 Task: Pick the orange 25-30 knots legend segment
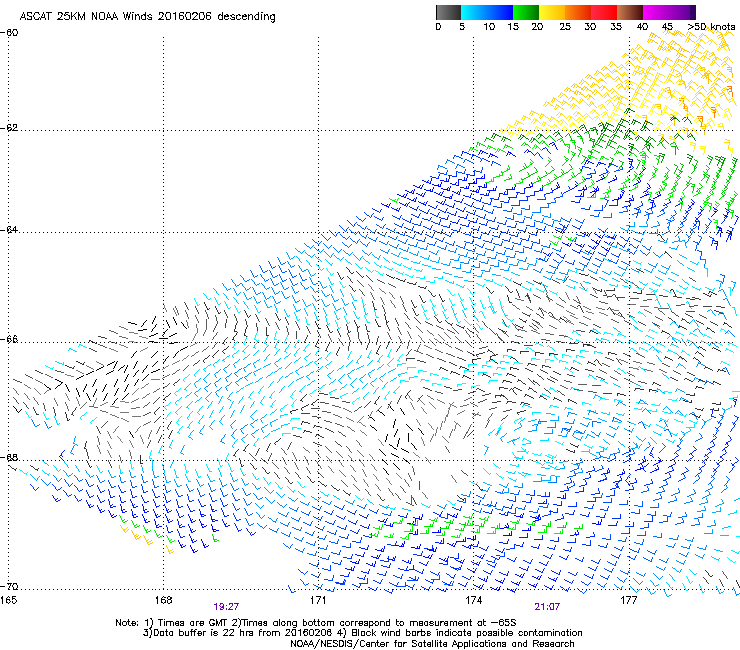[578, 12]
